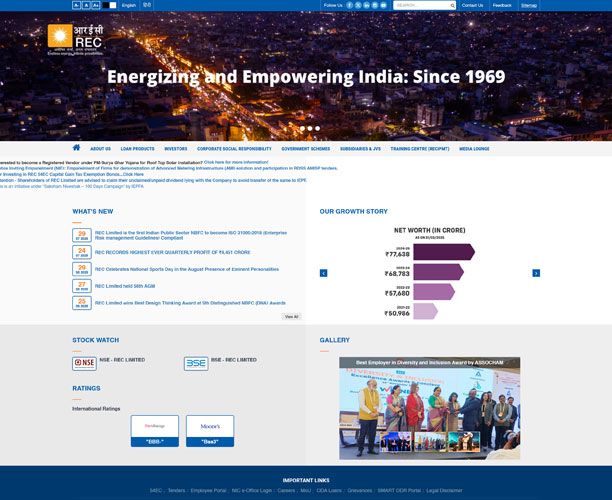Viewport: 612px width, 500px height.
Task: Click the REC logo
Action: pos(76,40)
